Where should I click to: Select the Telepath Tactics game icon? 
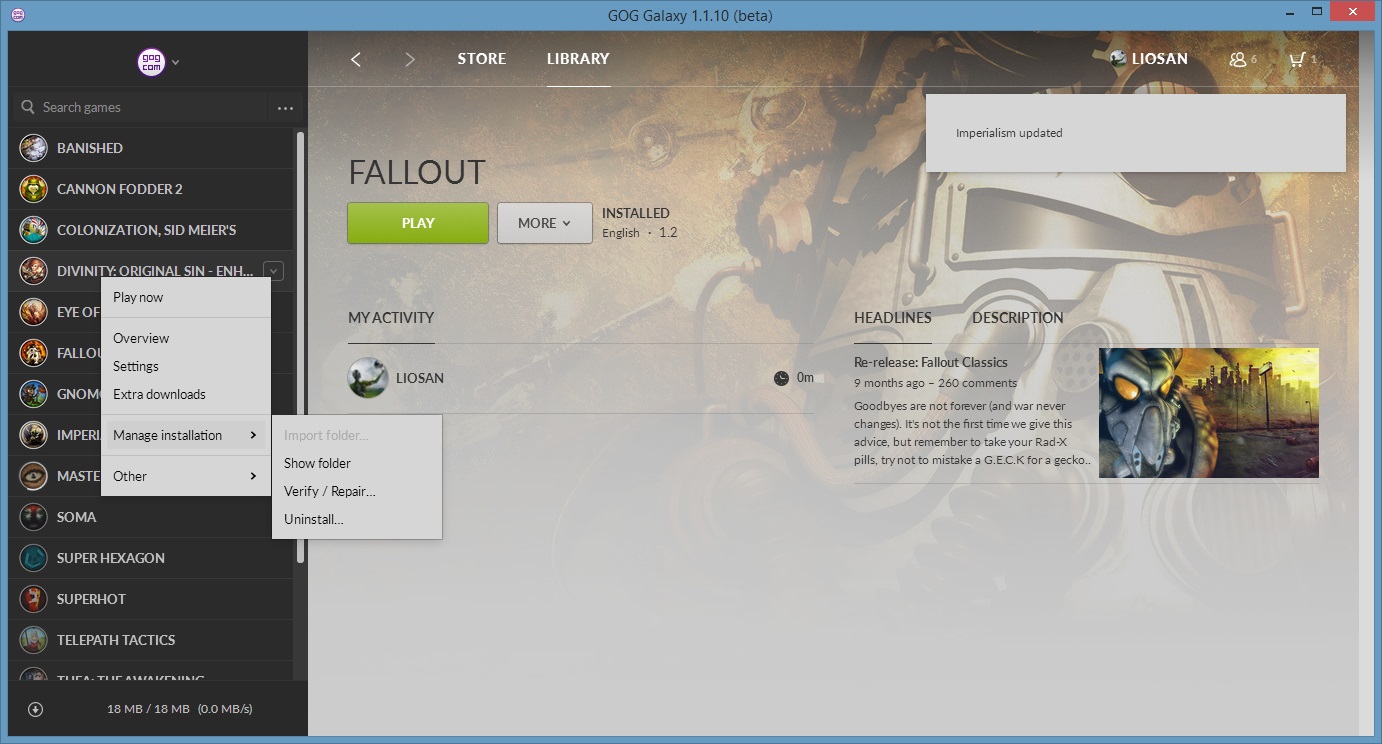pyautogui.click(x=33, y=640)
